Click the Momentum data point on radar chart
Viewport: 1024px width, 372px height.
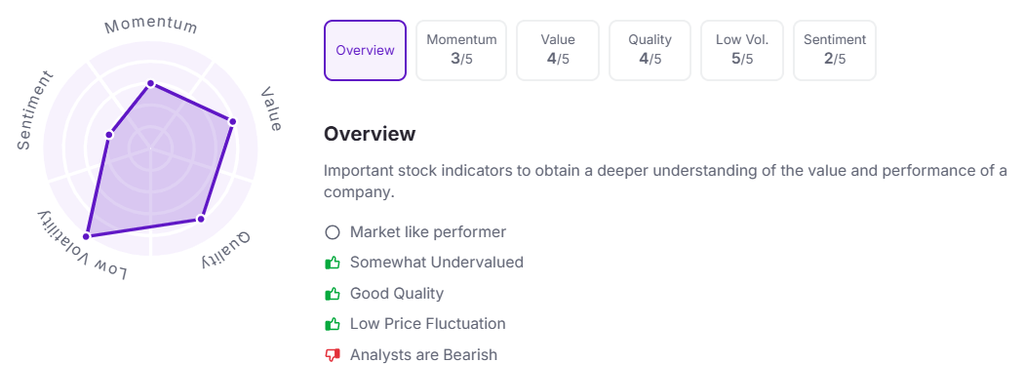[151, 84]
